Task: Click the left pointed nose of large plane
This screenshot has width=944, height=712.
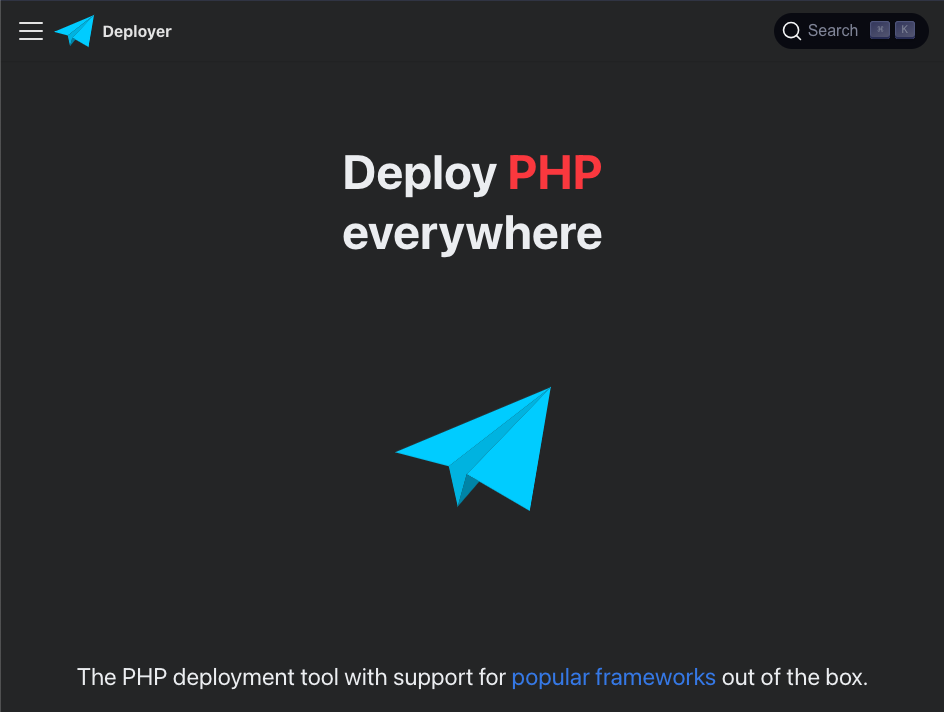Action: pos(402,453)
